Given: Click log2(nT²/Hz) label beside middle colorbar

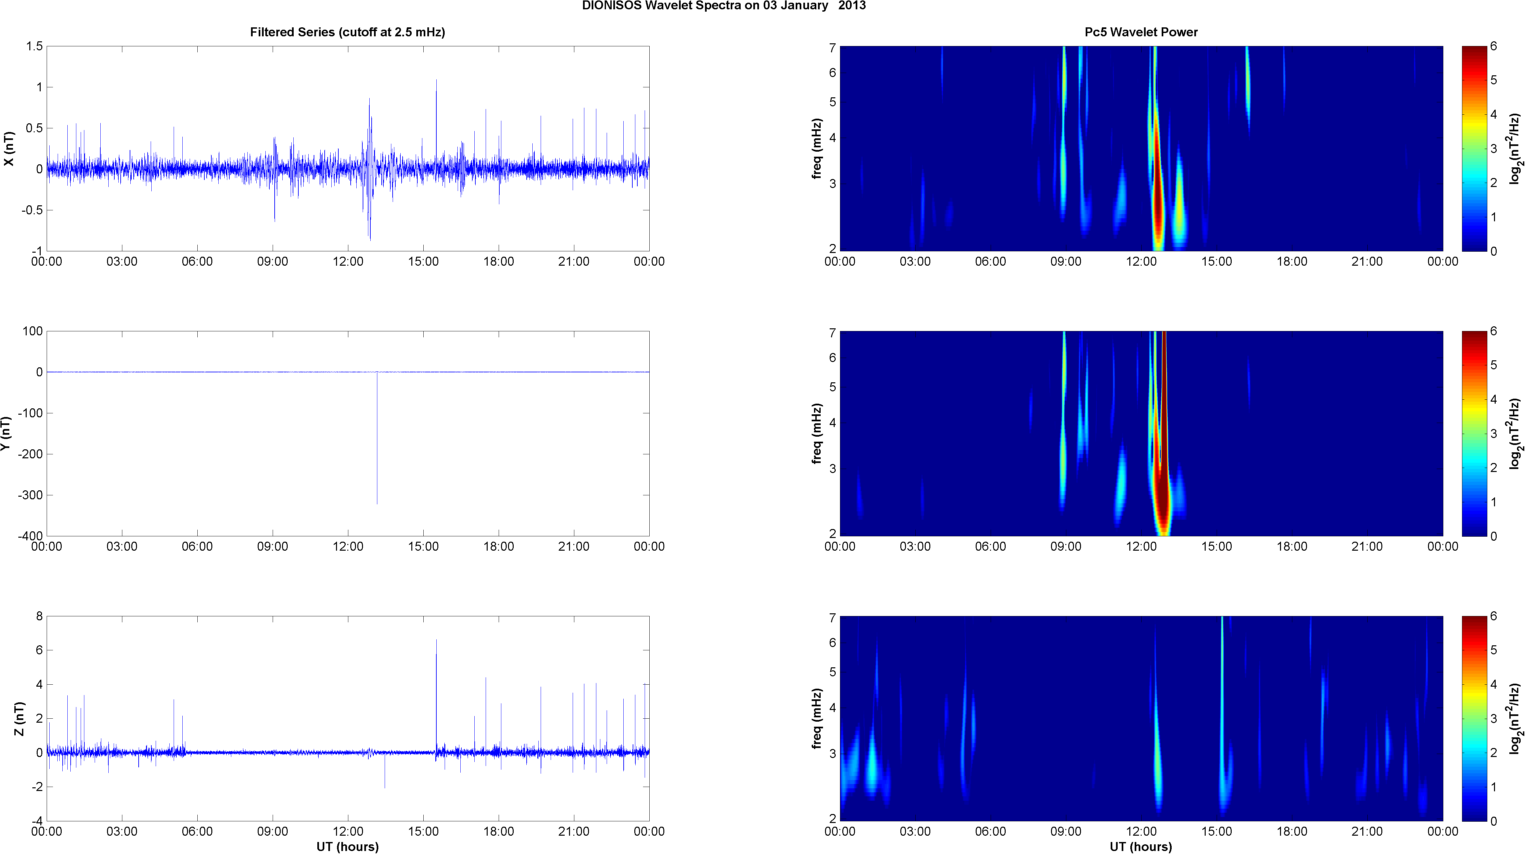Looking at the screenshot, I should (x=1516, y=433).
